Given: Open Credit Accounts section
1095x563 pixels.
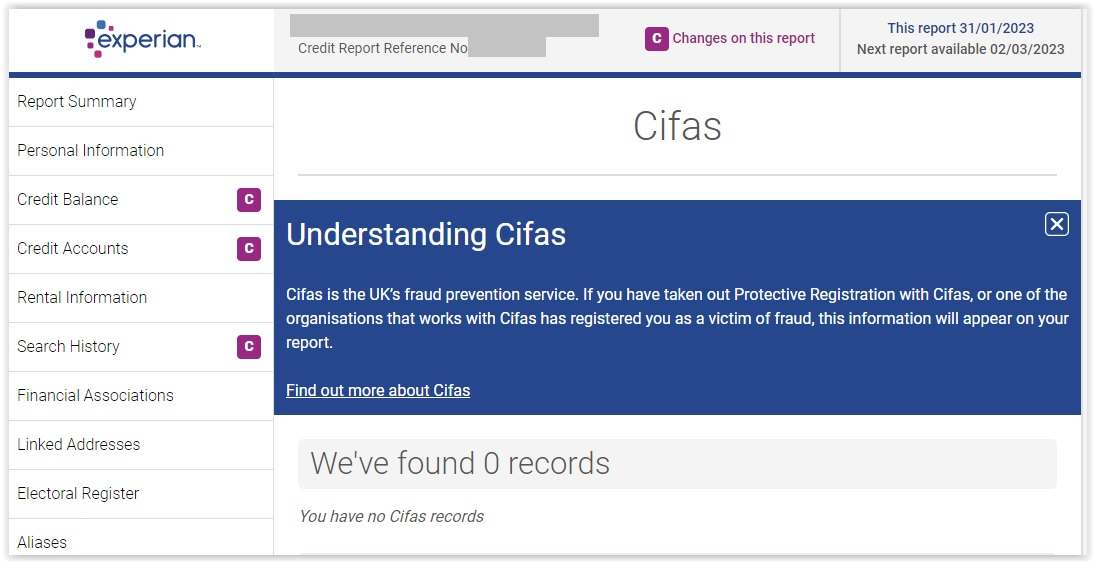Looking at the screenshot, I should pyautogui.click(x=141, y=249).
